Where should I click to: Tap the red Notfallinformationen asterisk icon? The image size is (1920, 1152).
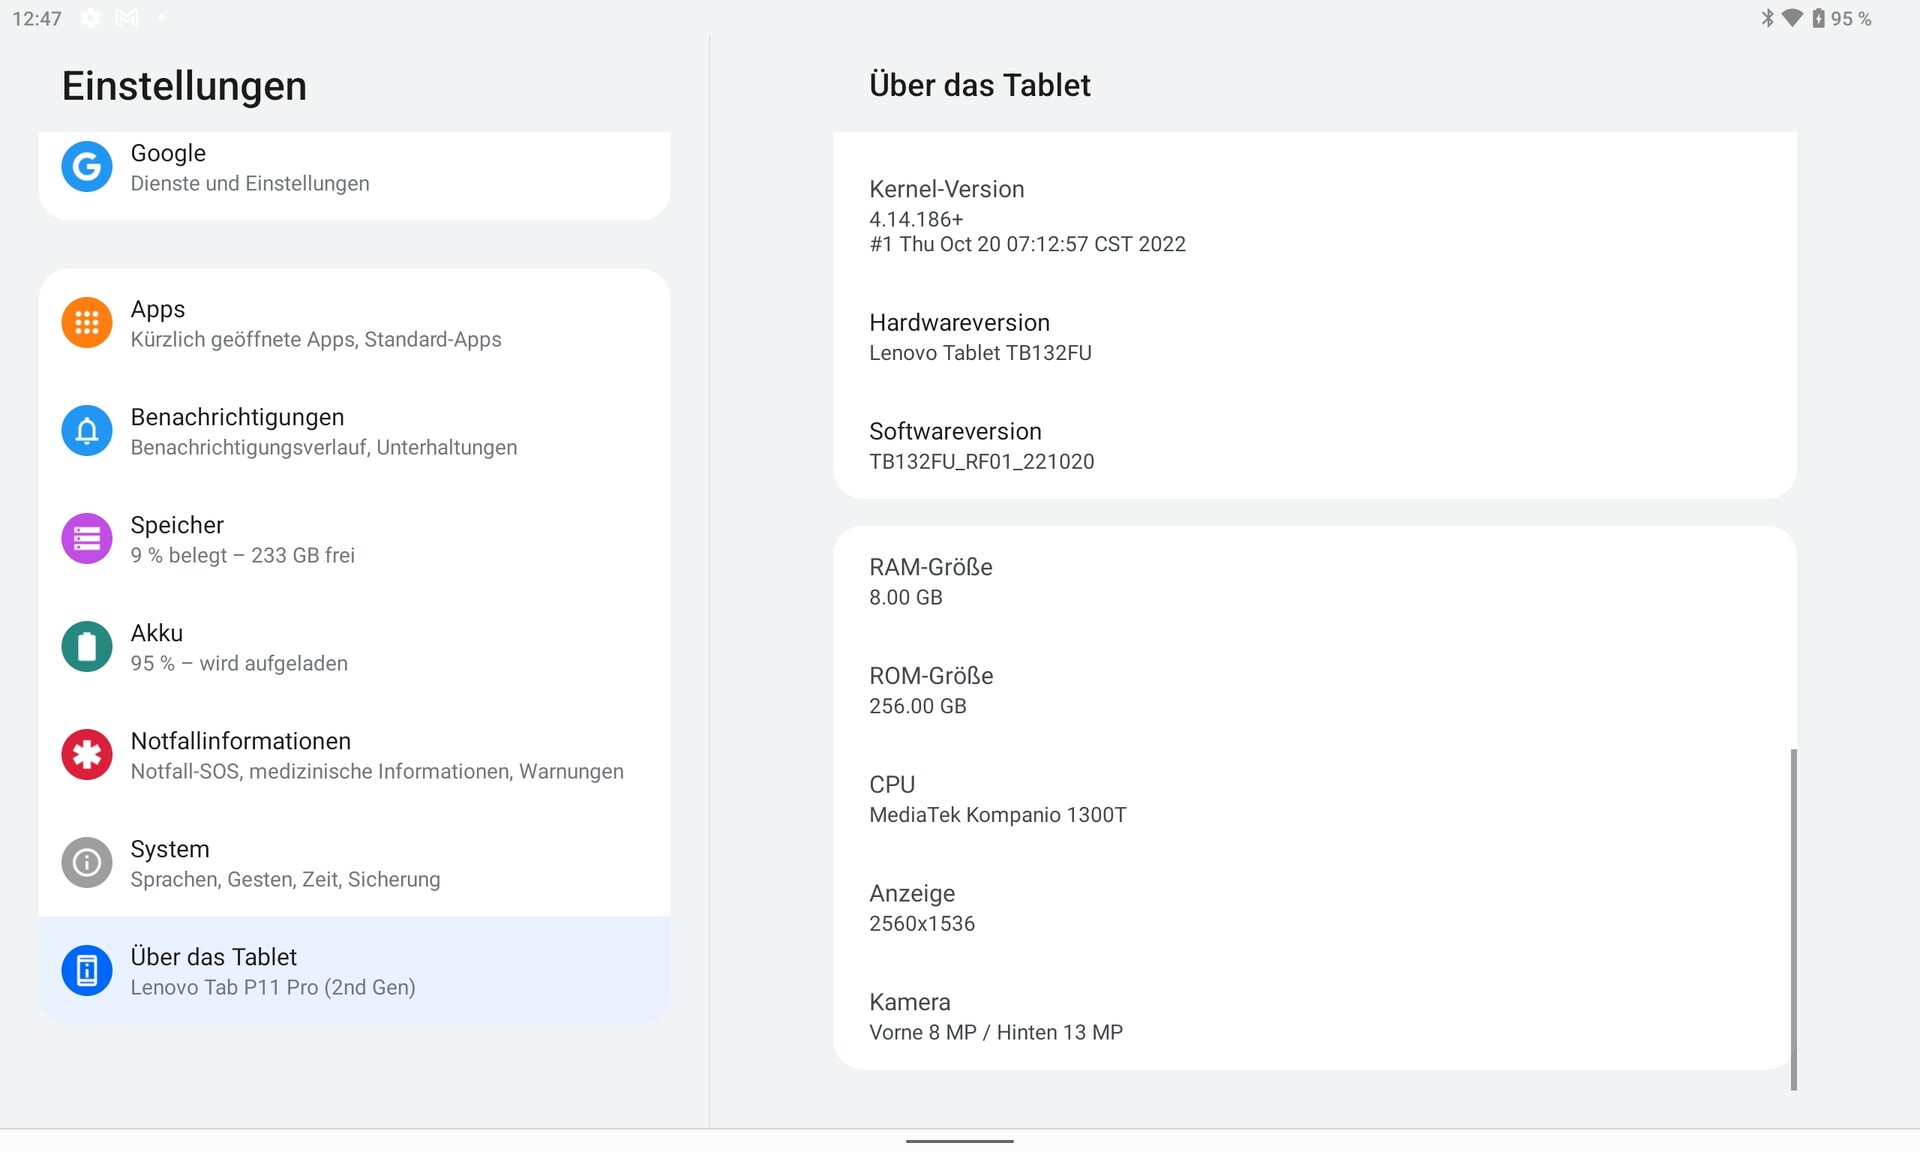tap(87, 755)
